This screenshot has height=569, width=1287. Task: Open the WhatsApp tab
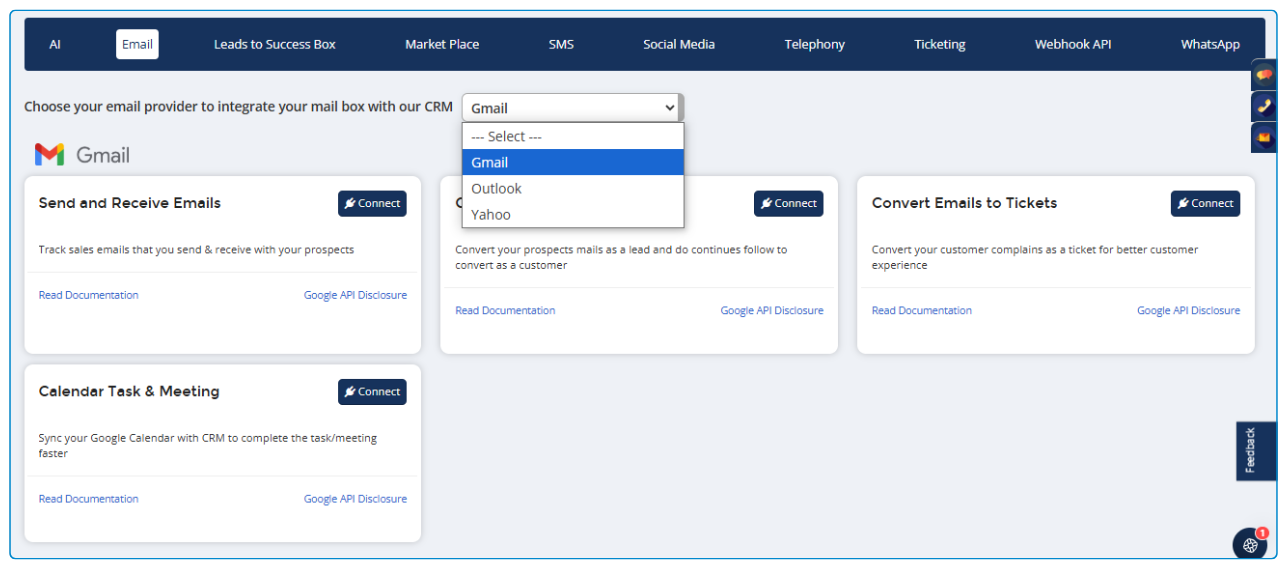(1210, 44)
